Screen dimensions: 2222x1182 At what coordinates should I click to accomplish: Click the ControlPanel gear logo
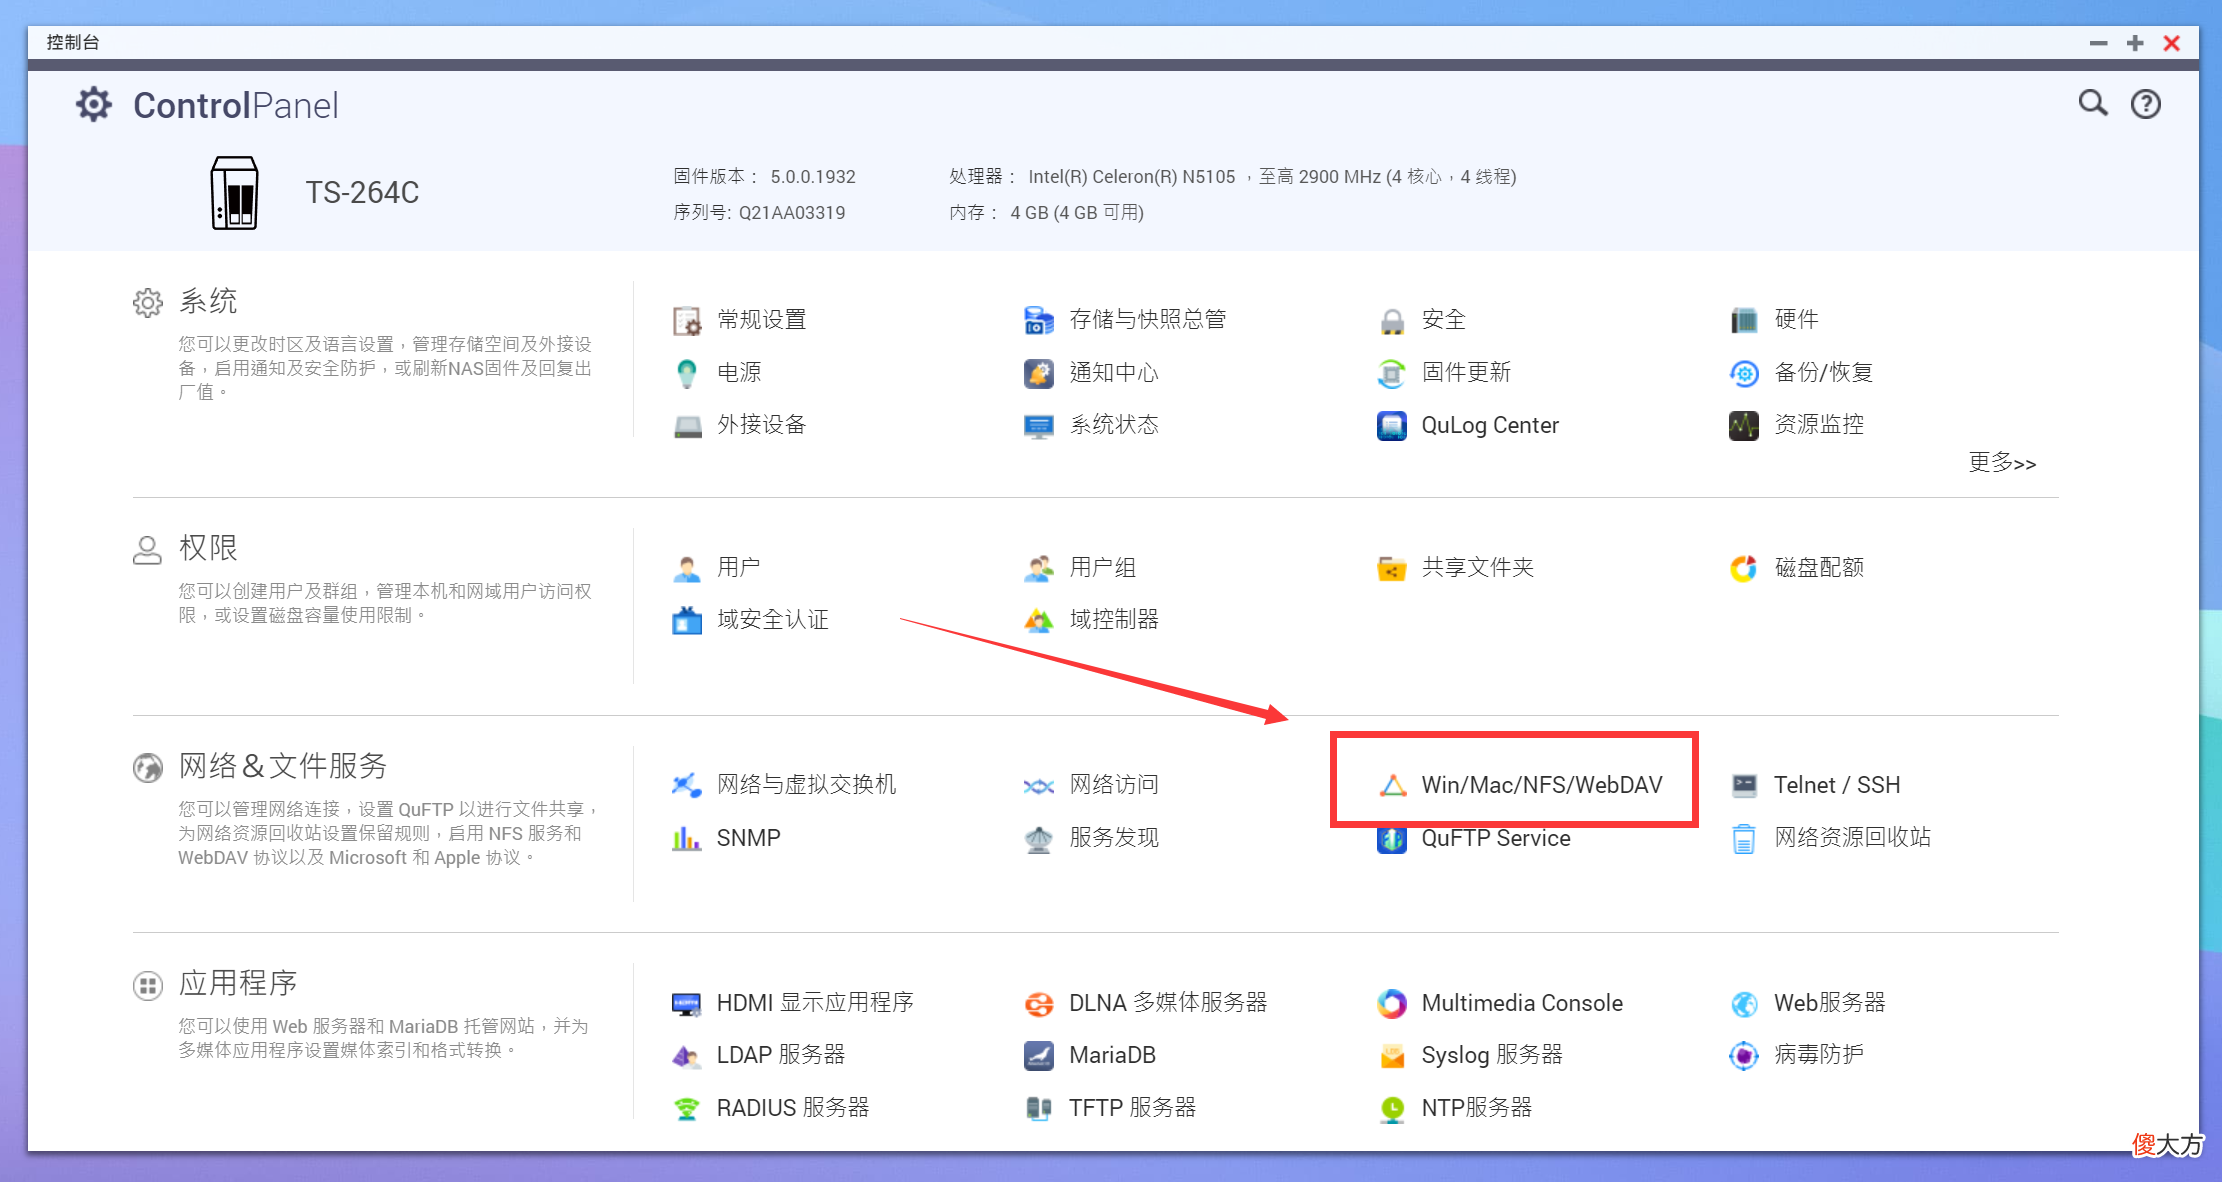94,104
